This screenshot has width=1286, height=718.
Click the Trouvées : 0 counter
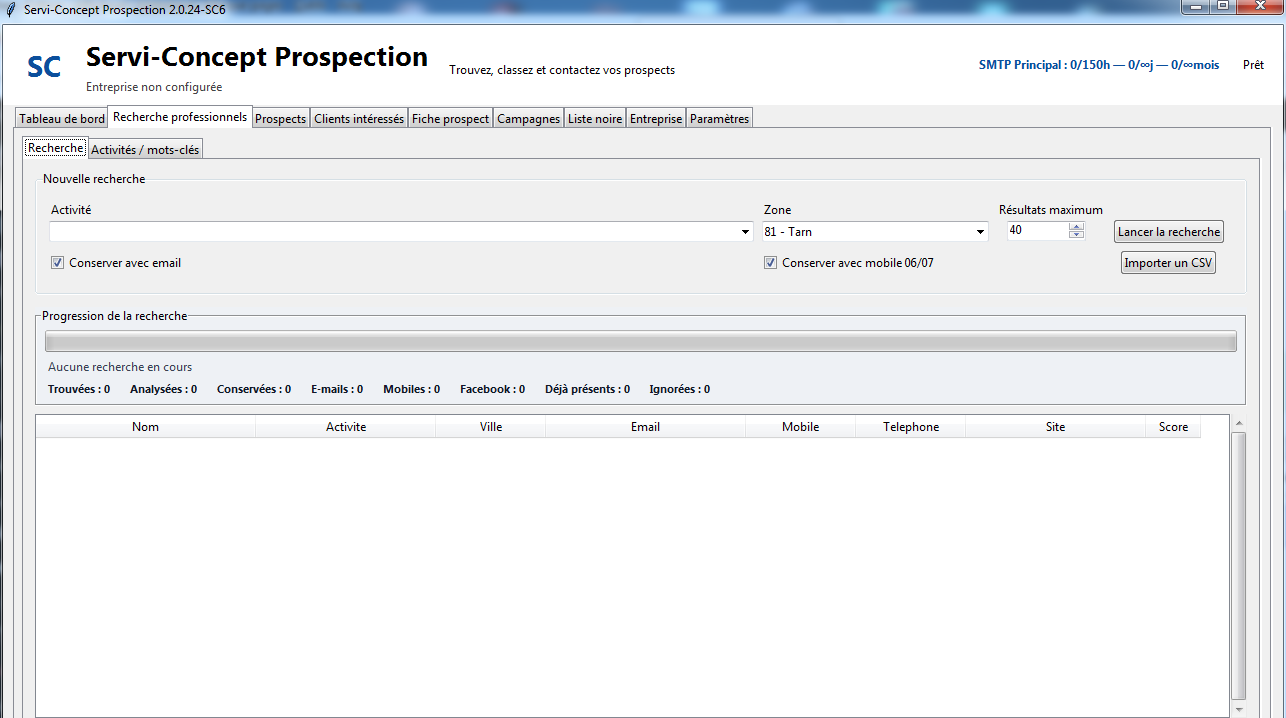79,389
